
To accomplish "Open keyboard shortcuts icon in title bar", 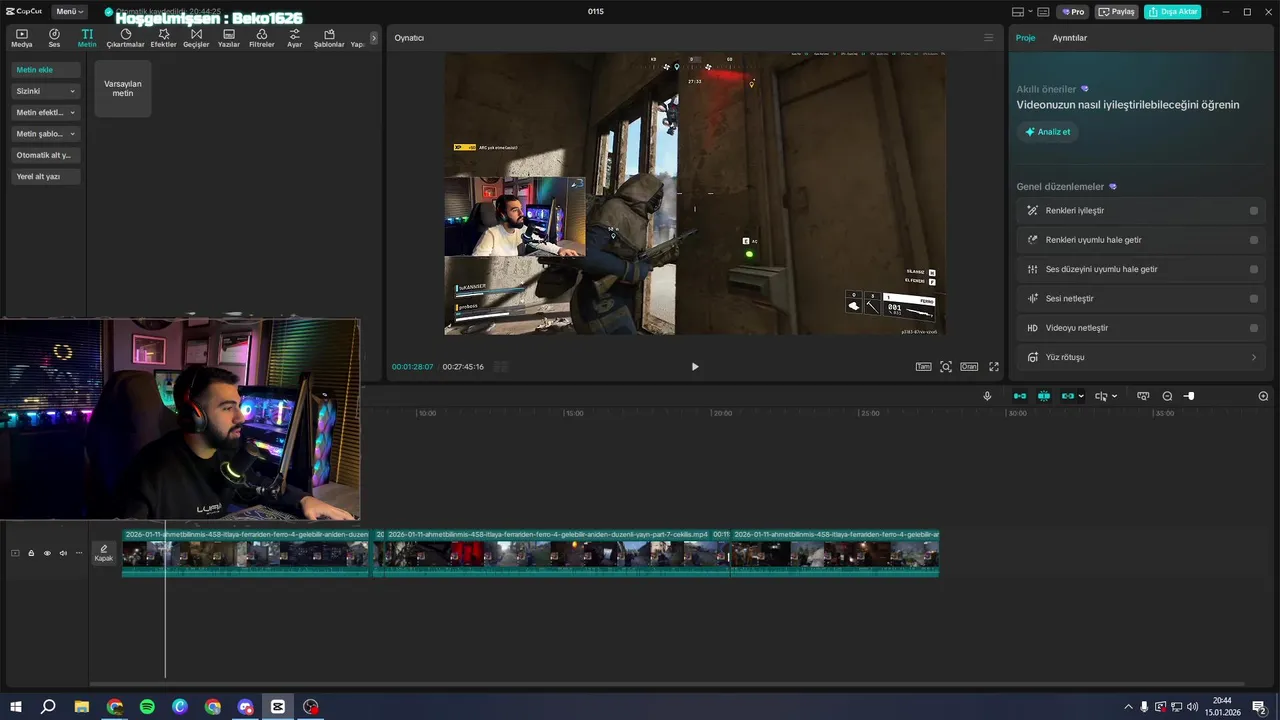I will pos(1043,12).
